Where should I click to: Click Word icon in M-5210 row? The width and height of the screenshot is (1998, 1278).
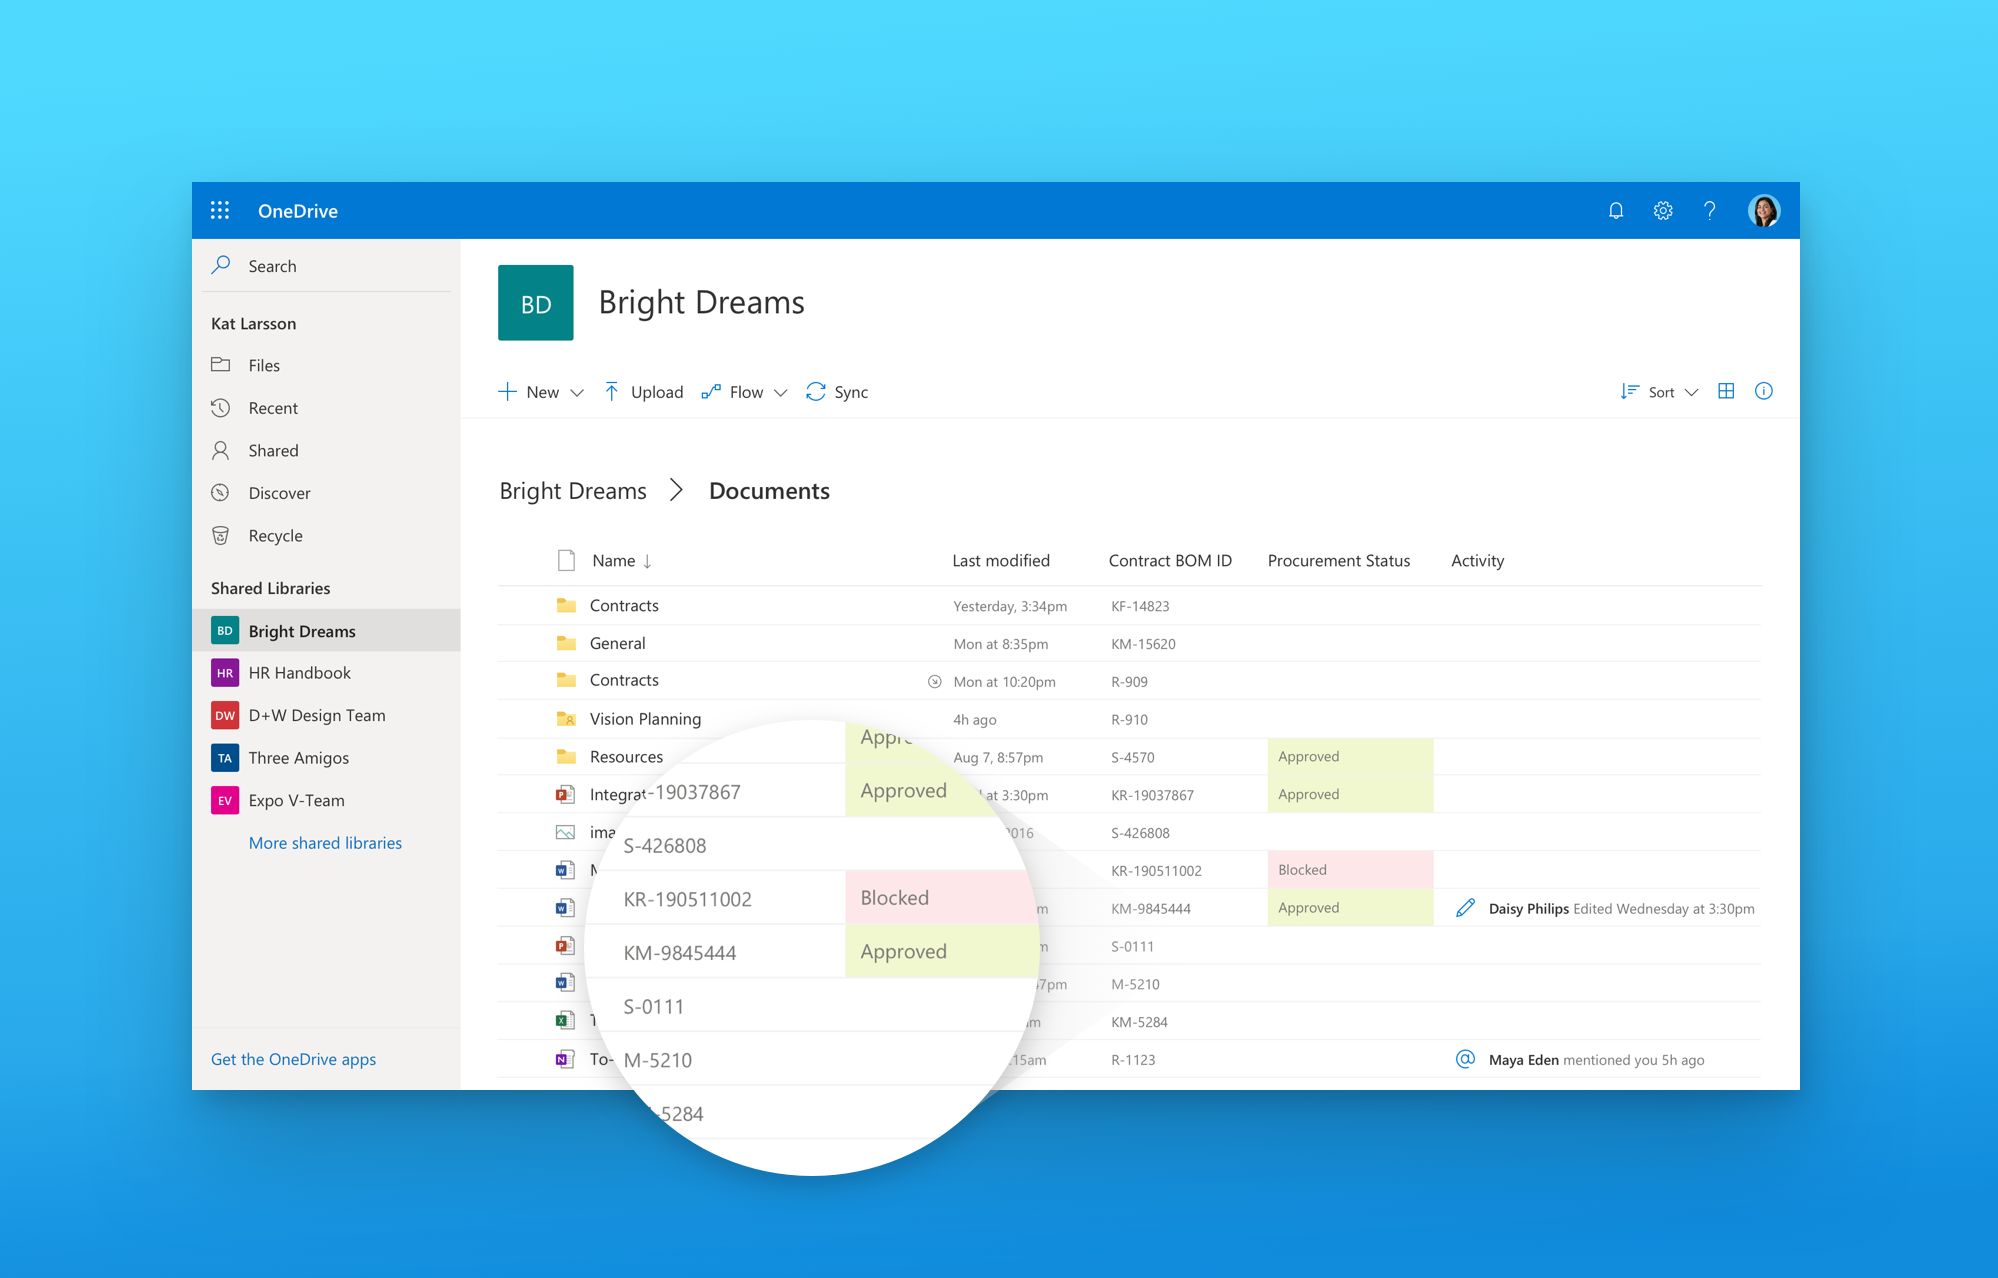click(565, 983)
